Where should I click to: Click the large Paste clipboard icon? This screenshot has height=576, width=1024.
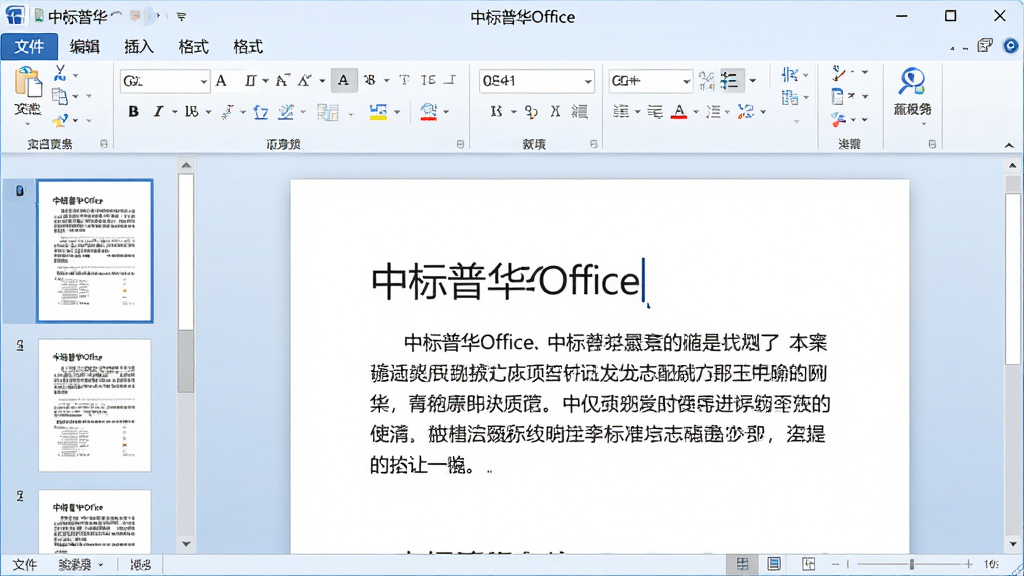click(27, 83)
